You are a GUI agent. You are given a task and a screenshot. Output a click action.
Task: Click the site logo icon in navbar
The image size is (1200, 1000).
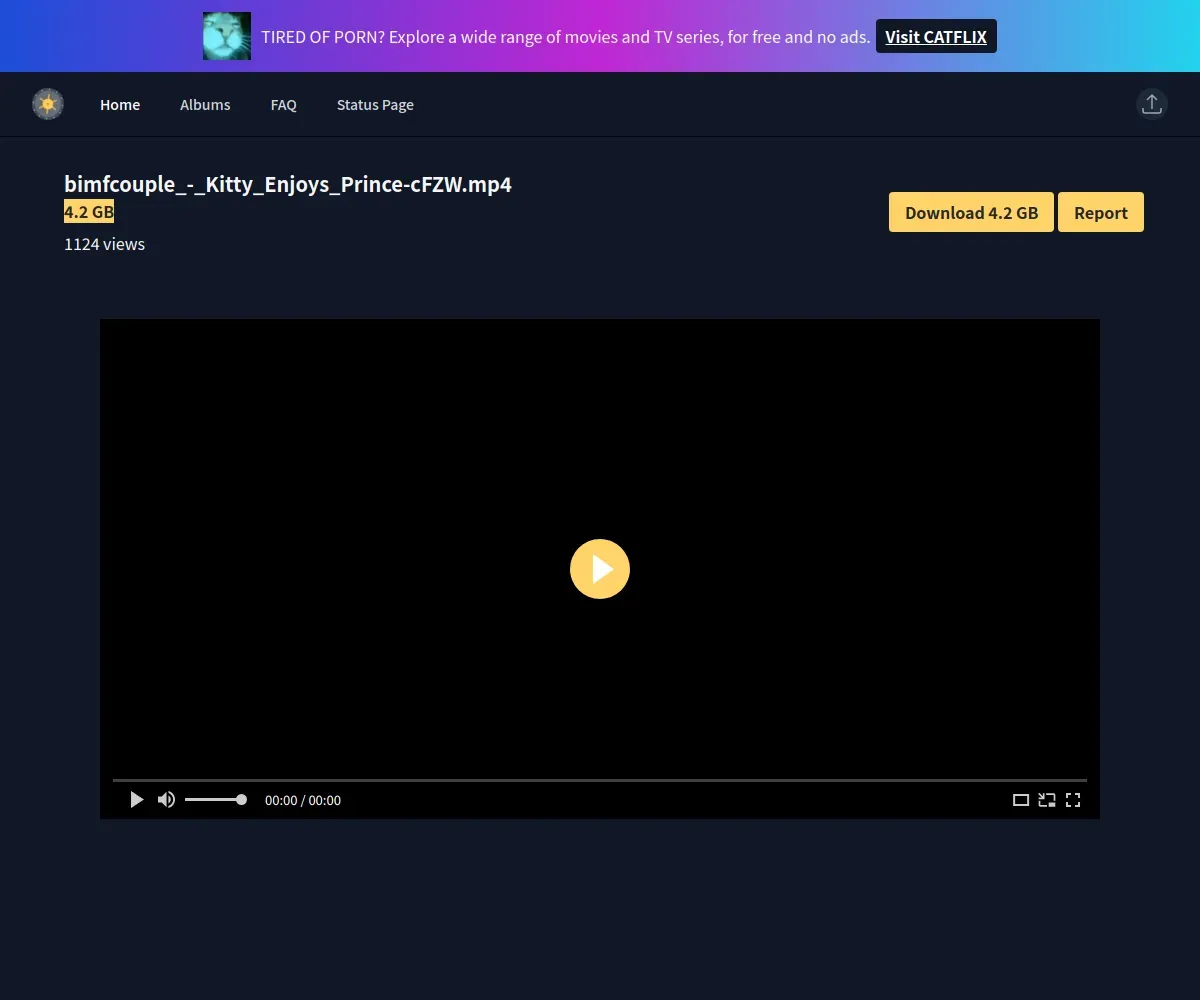48,104
